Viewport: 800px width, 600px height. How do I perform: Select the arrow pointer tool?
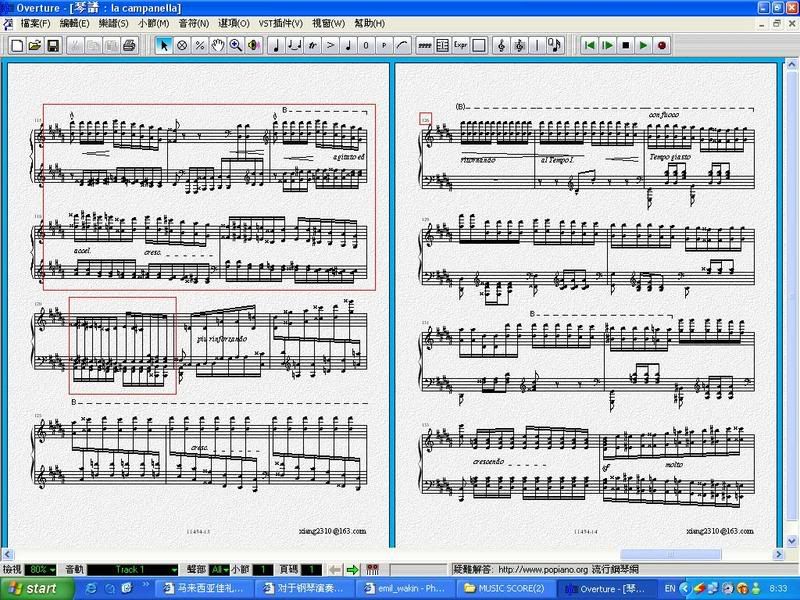165,45
